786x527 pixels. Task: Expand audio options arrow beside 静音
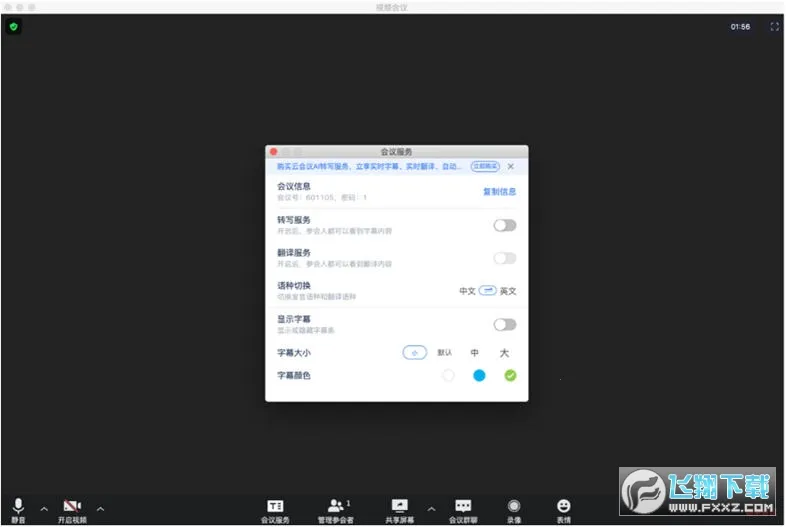click(x=43, y=509)
